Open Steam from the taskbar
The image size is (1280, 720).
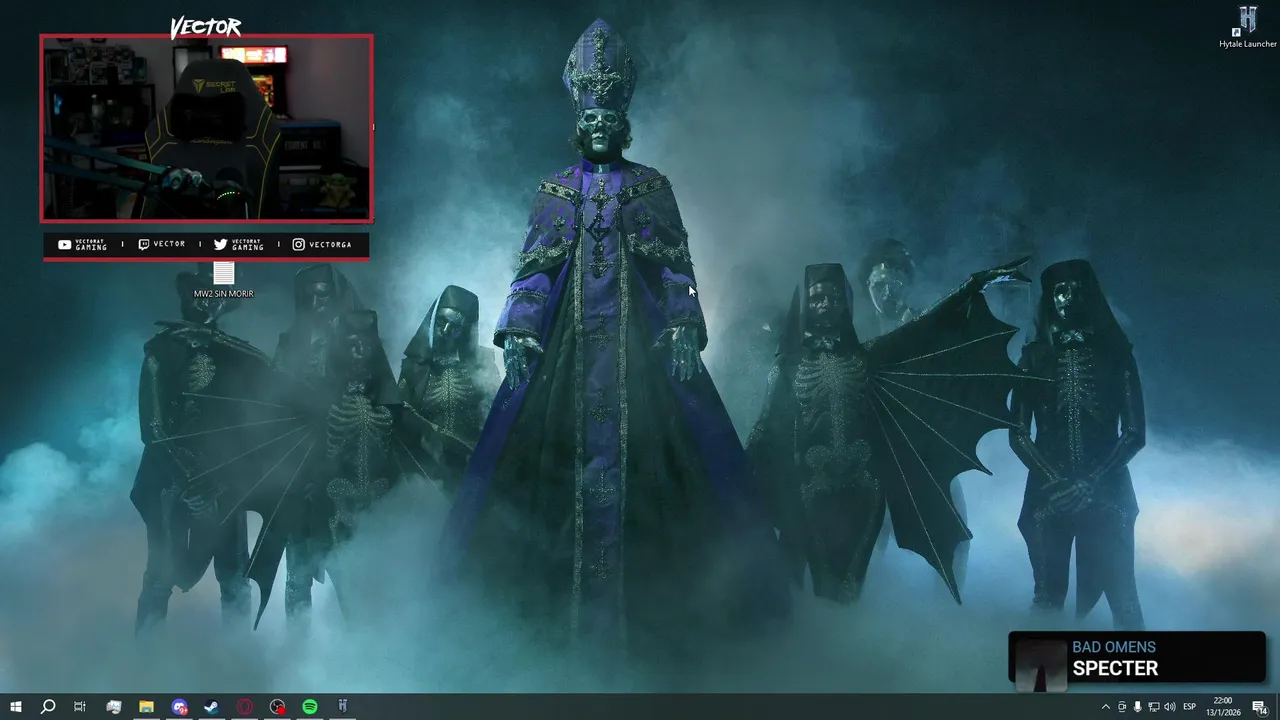click(x=211, y=707)
